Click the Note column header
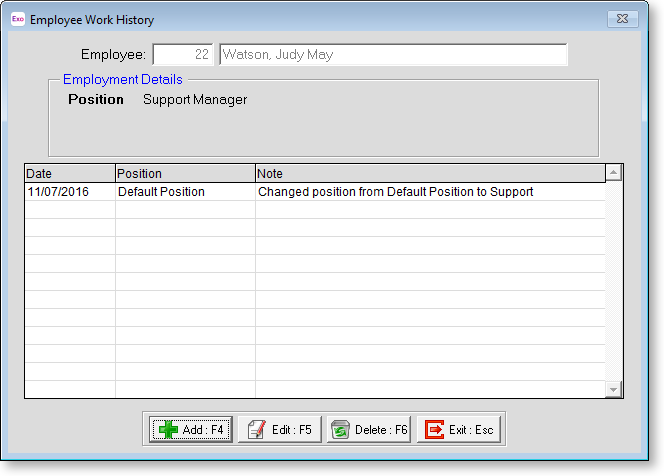The image size is (664, 476). [430, 174]
